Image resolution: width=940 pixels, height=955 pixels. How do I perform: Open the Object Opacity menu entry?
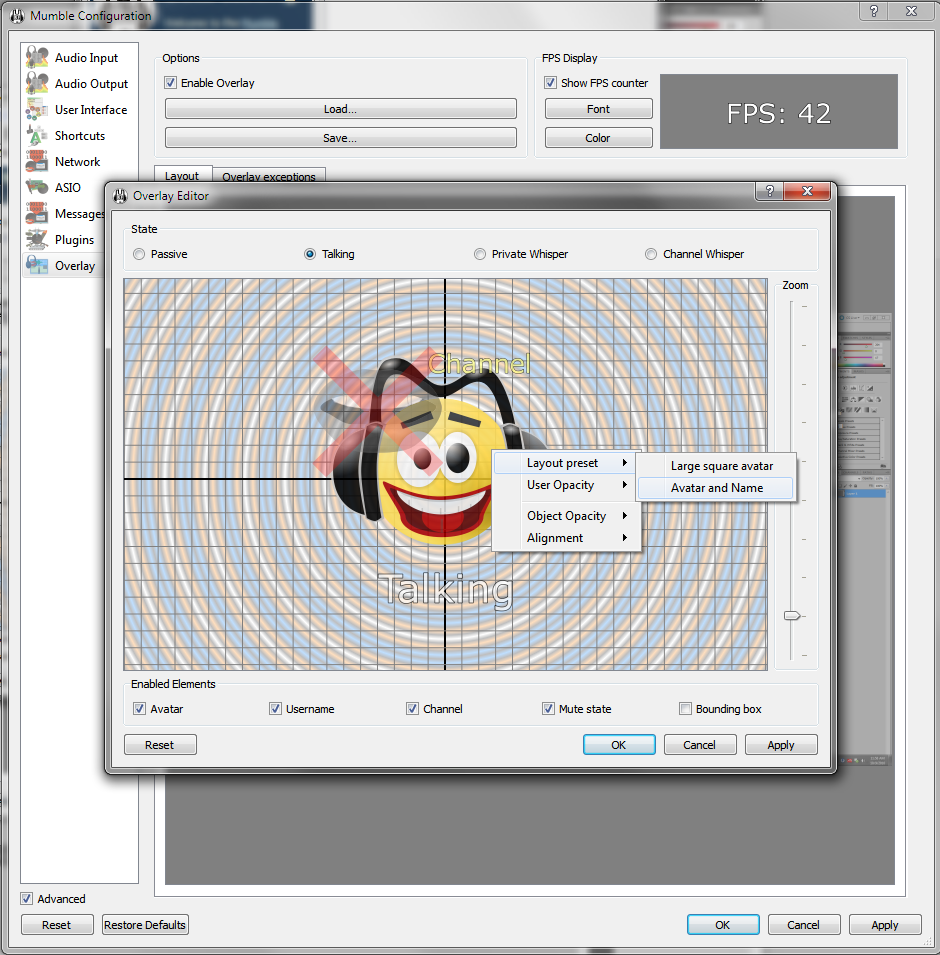pyautogui.click(x=564, y=516)
